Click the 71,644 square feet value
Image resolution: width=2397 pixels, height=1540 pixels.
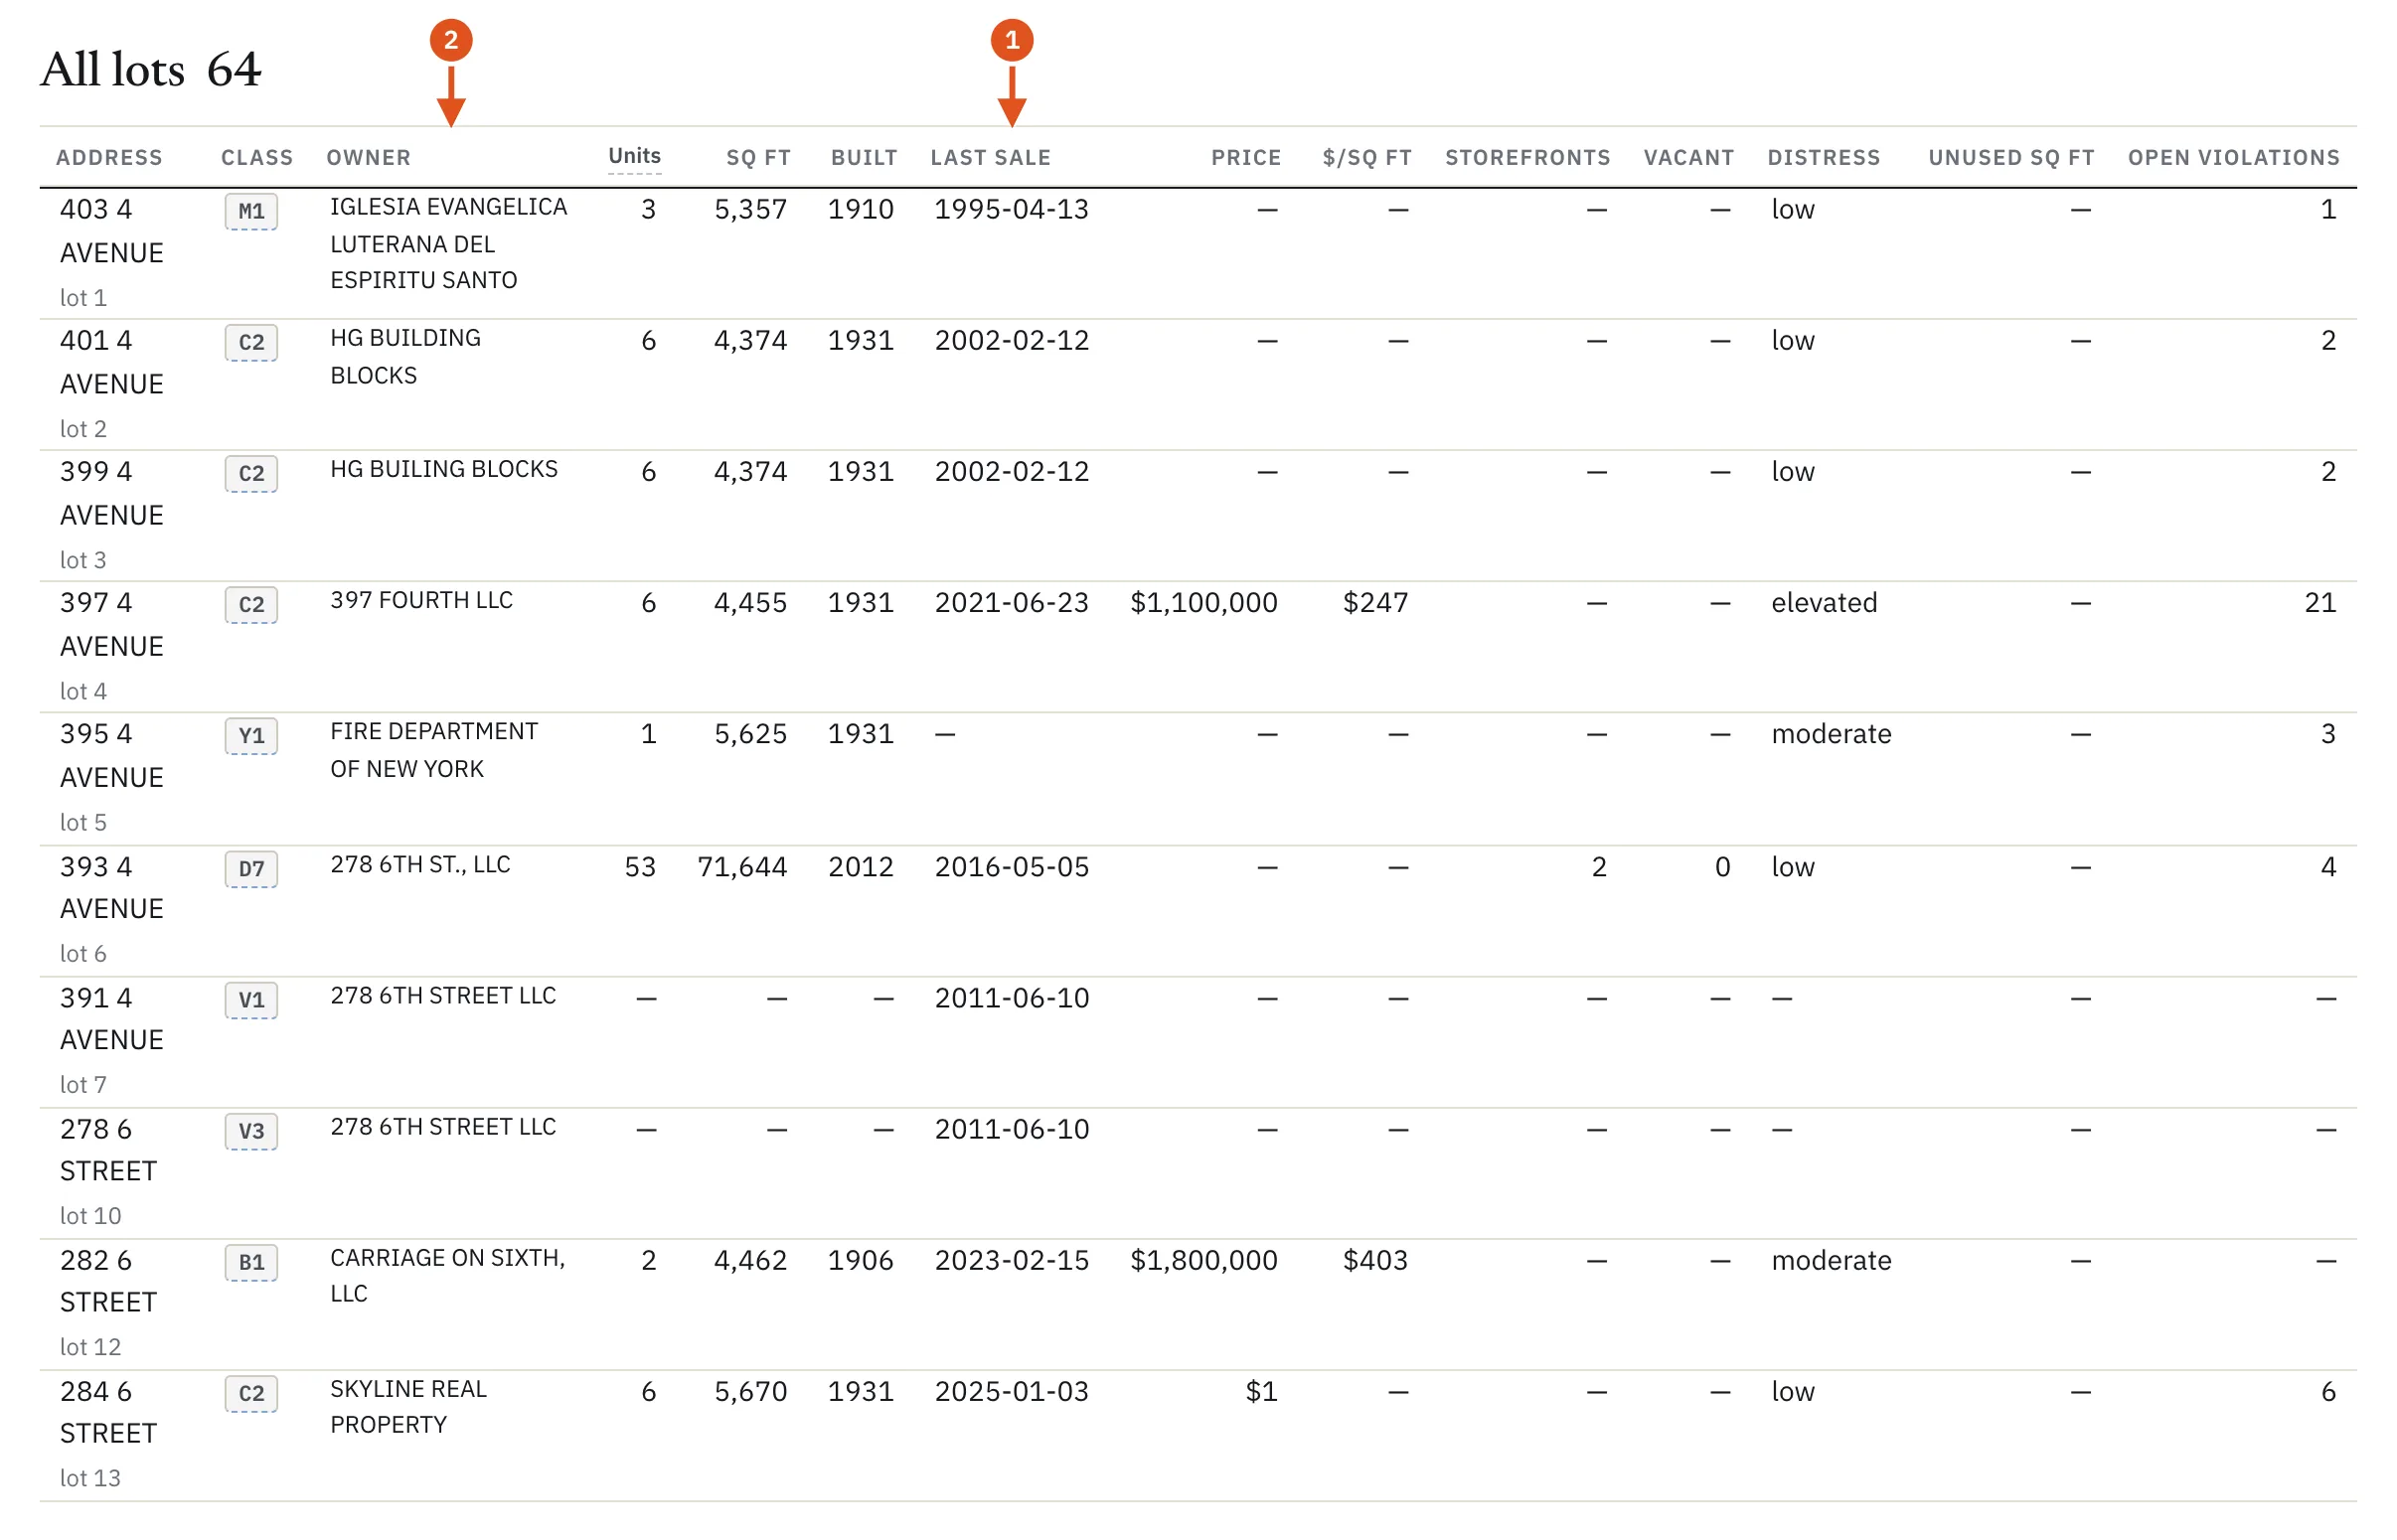pos(742,866)
